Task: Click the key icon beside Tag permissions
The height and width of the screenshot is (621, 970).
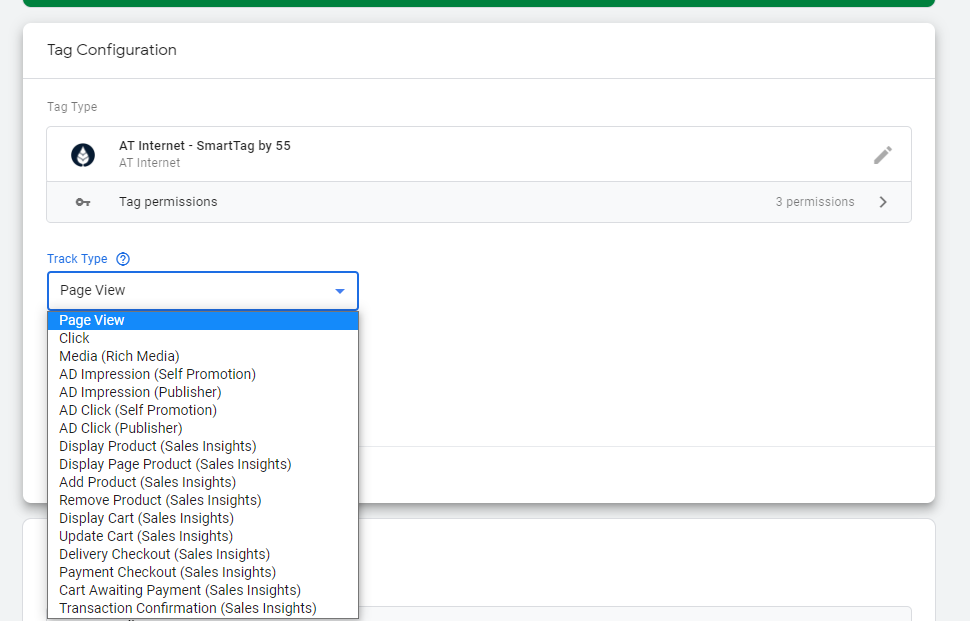Action: click(82, 202)
